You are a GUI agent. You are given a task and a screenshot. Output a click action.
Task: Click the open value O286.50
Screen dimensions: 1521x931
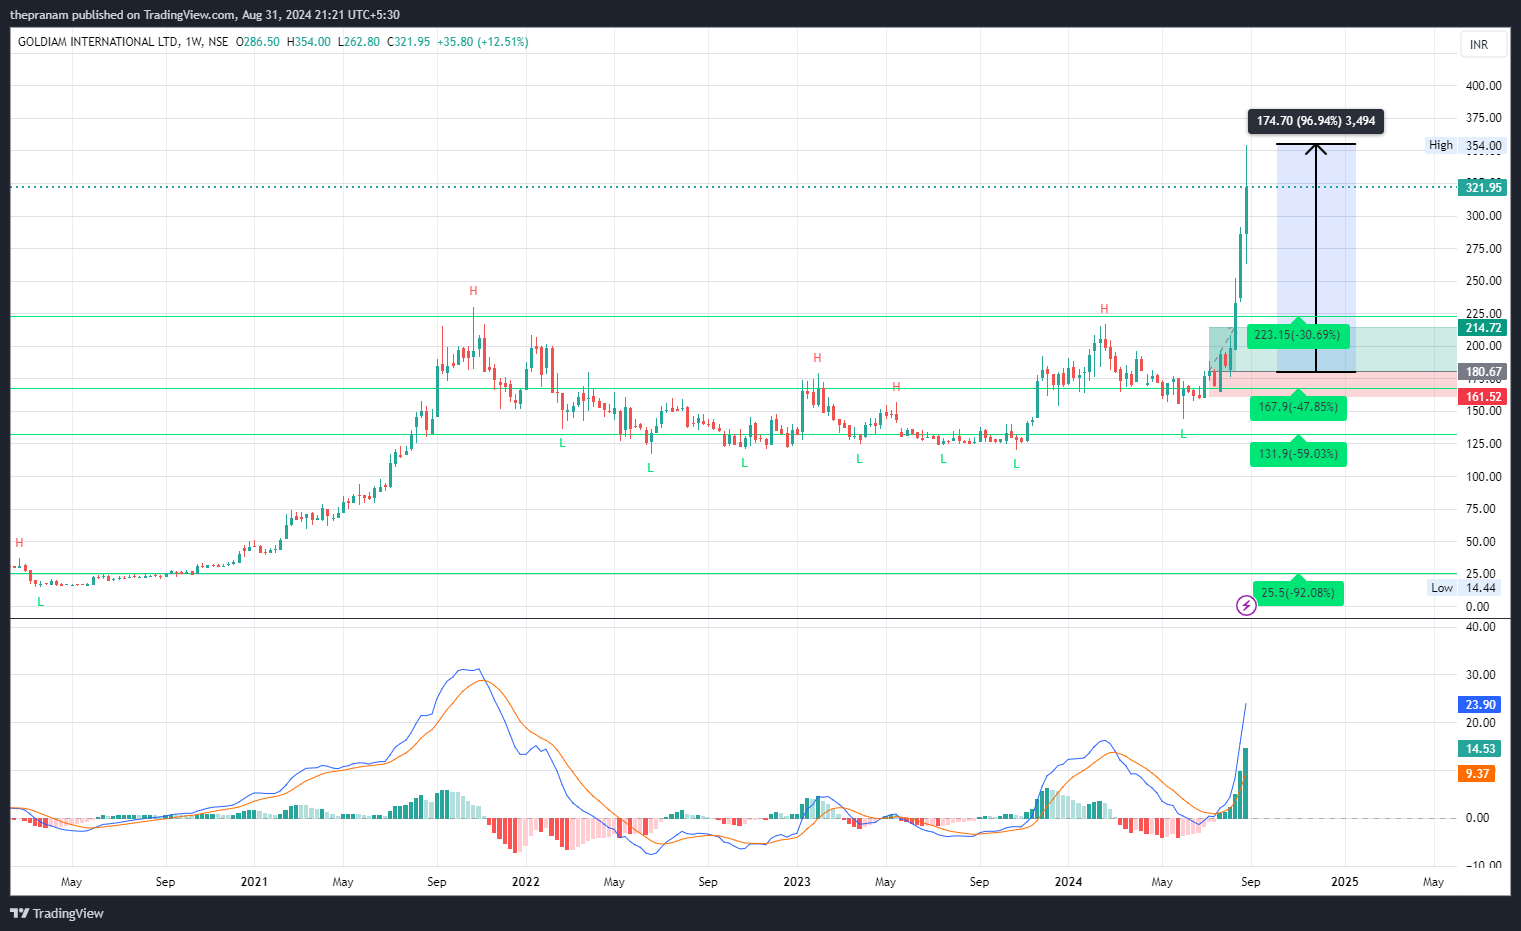pos(258,42)
